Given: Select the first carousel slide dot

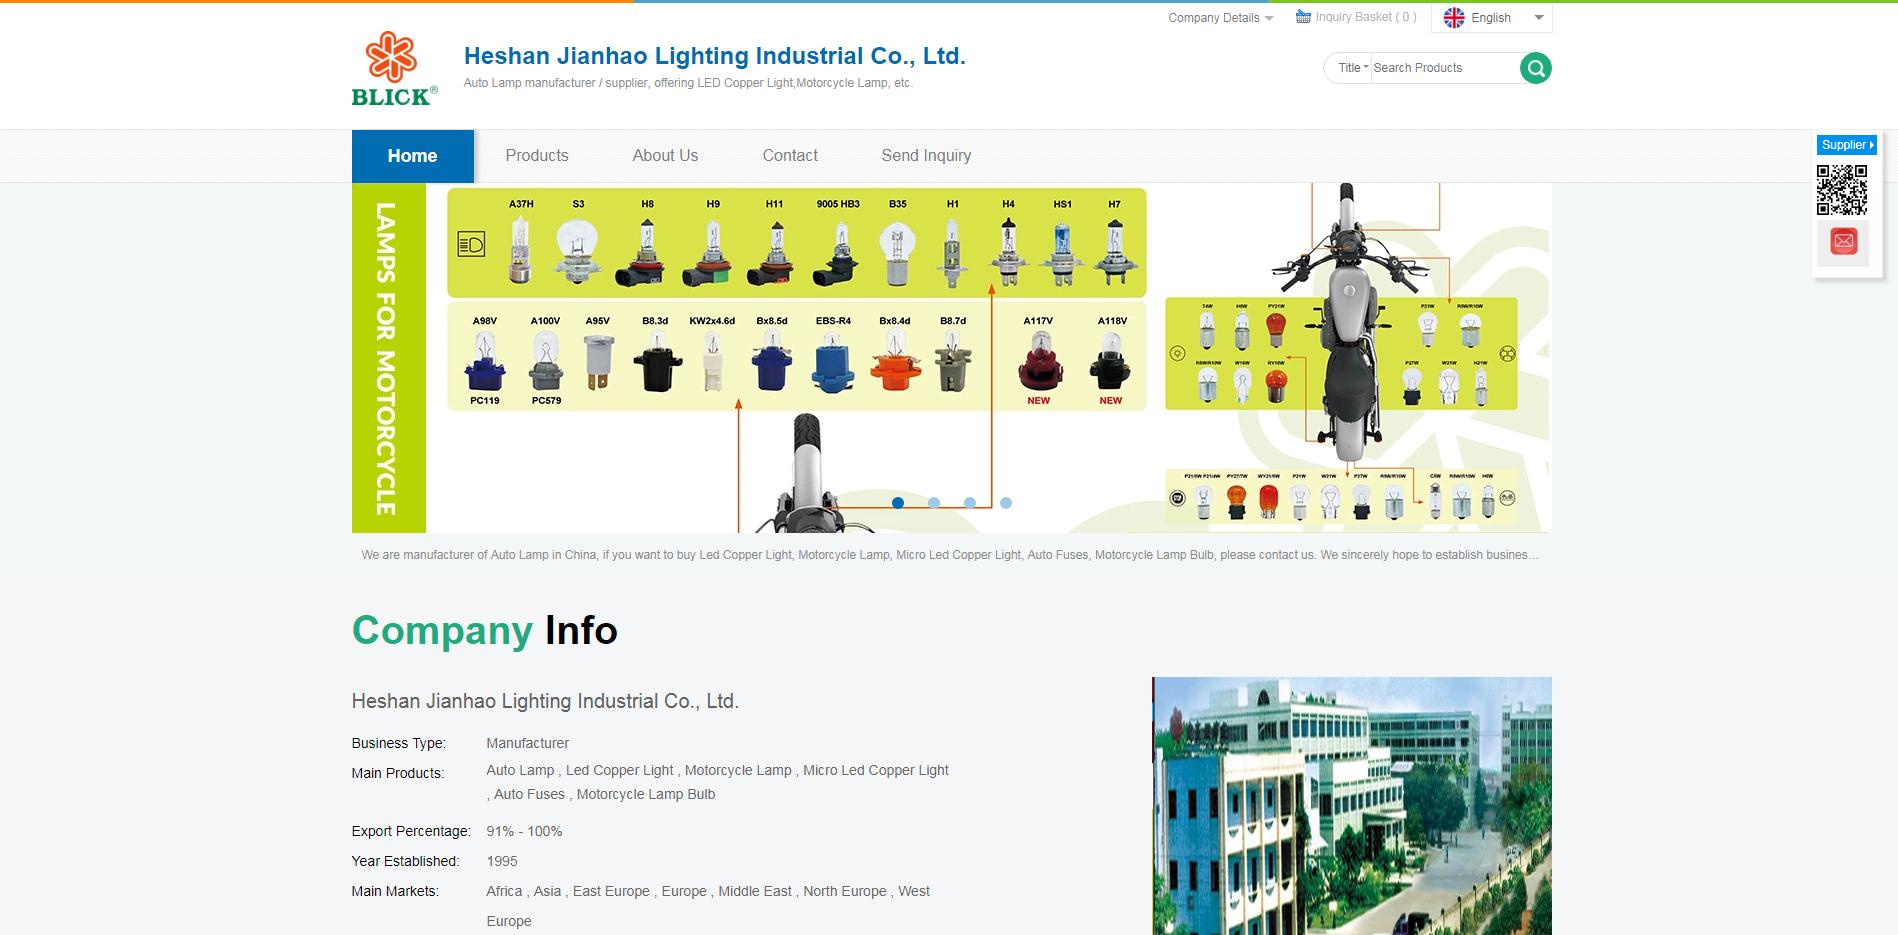Looking at the screenshot, I should (898, 503).
